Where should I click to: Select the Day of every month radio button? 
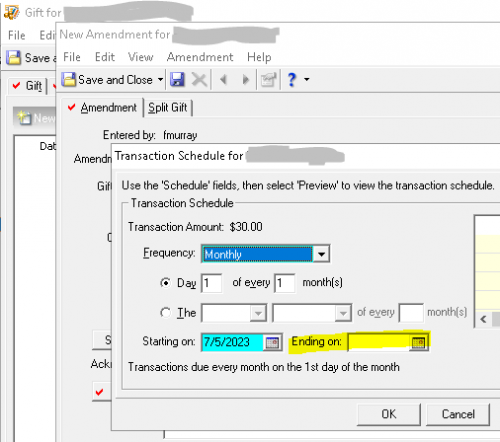pos(165,283)
